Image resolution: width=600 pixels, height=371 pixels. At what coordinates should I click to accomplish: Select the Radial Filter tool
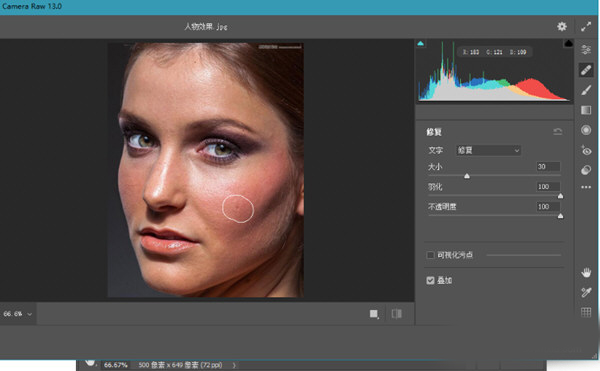click(x=586, y=130)
